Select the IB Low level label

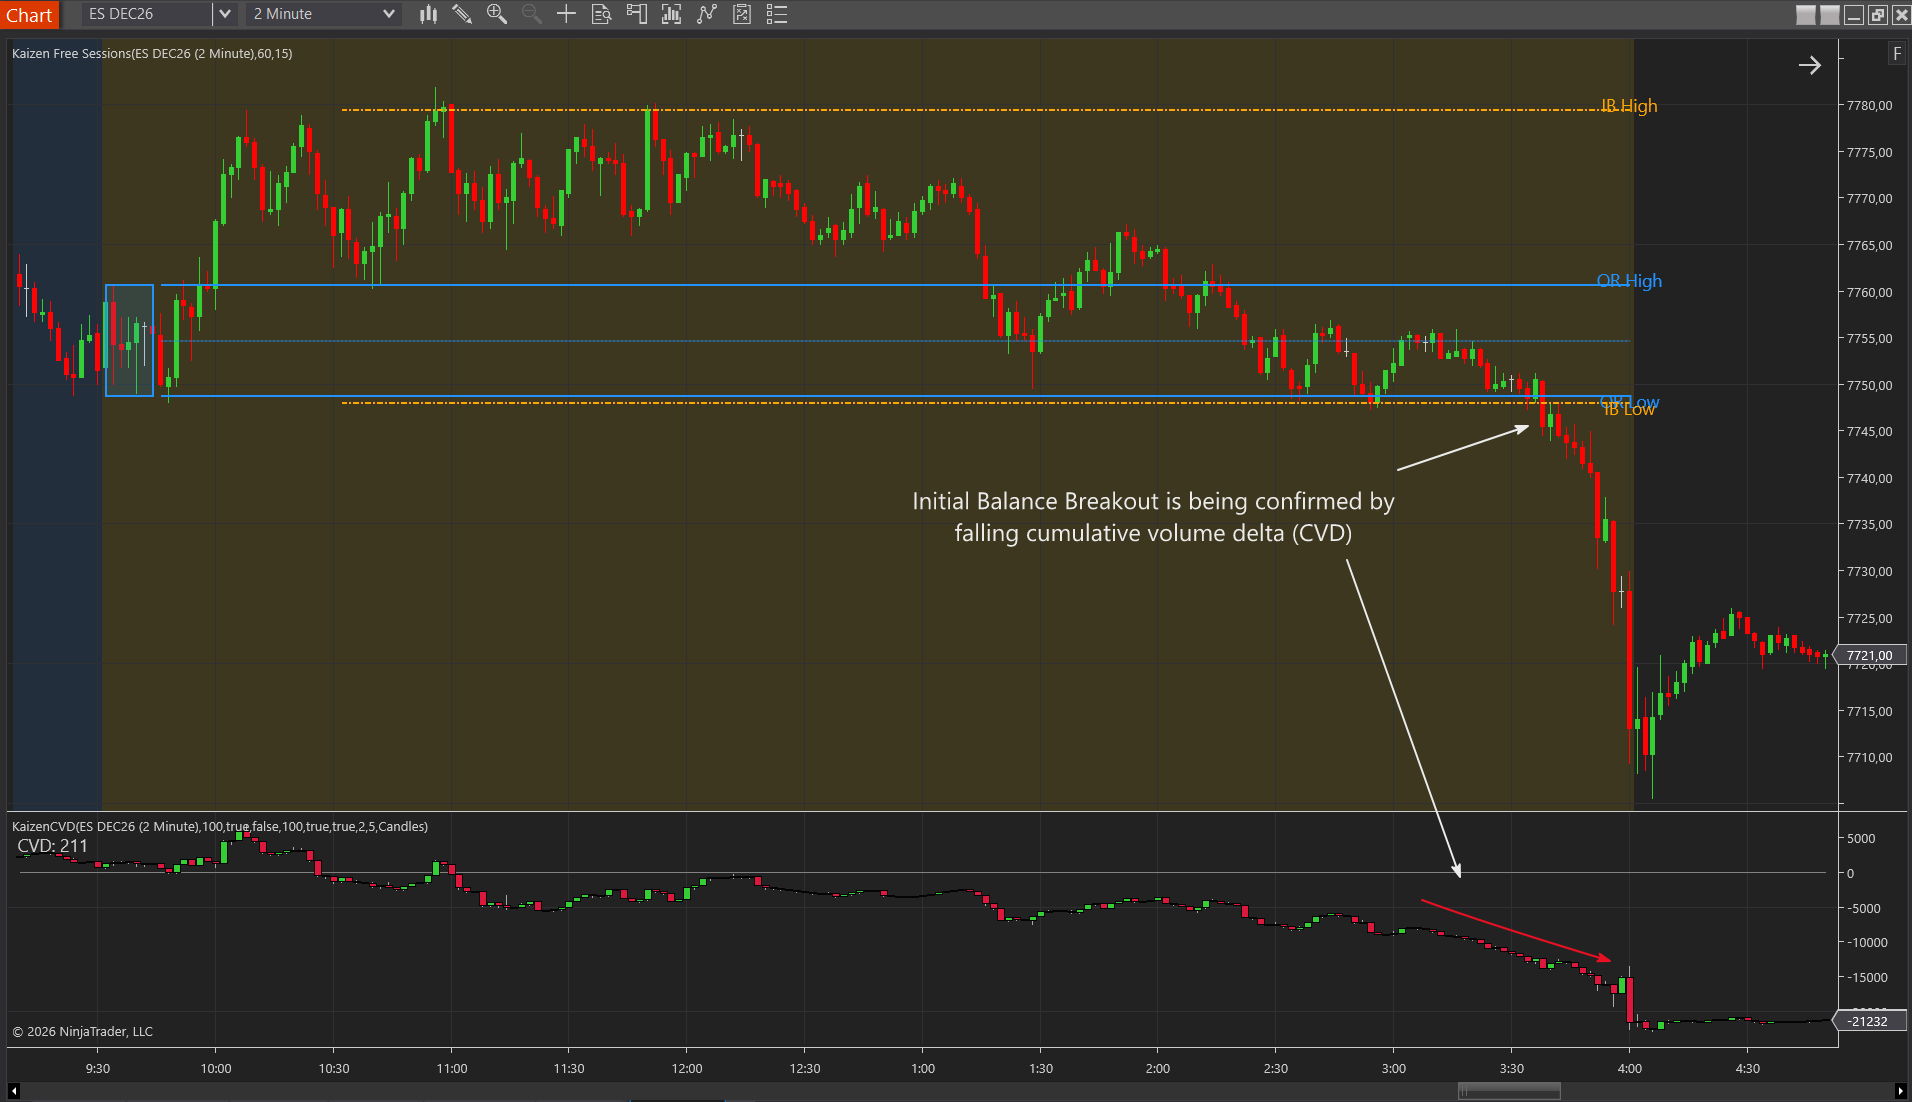tap(1629, 410)
